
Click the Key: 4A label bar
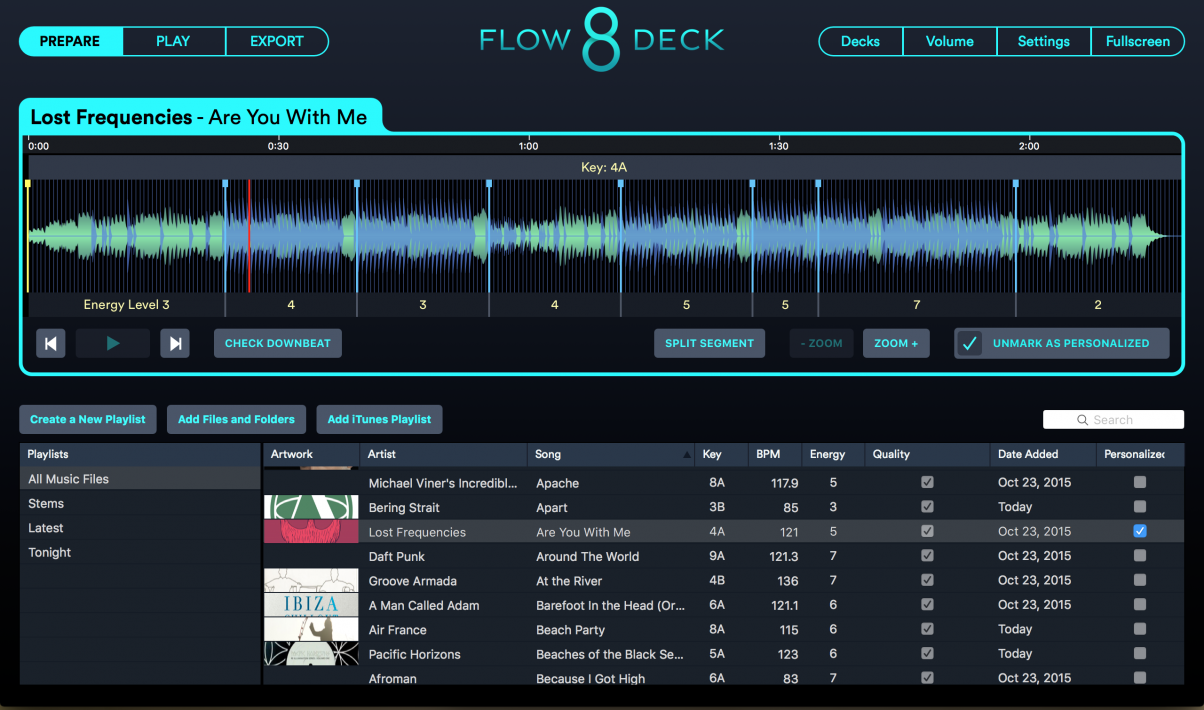coord(604,167)
